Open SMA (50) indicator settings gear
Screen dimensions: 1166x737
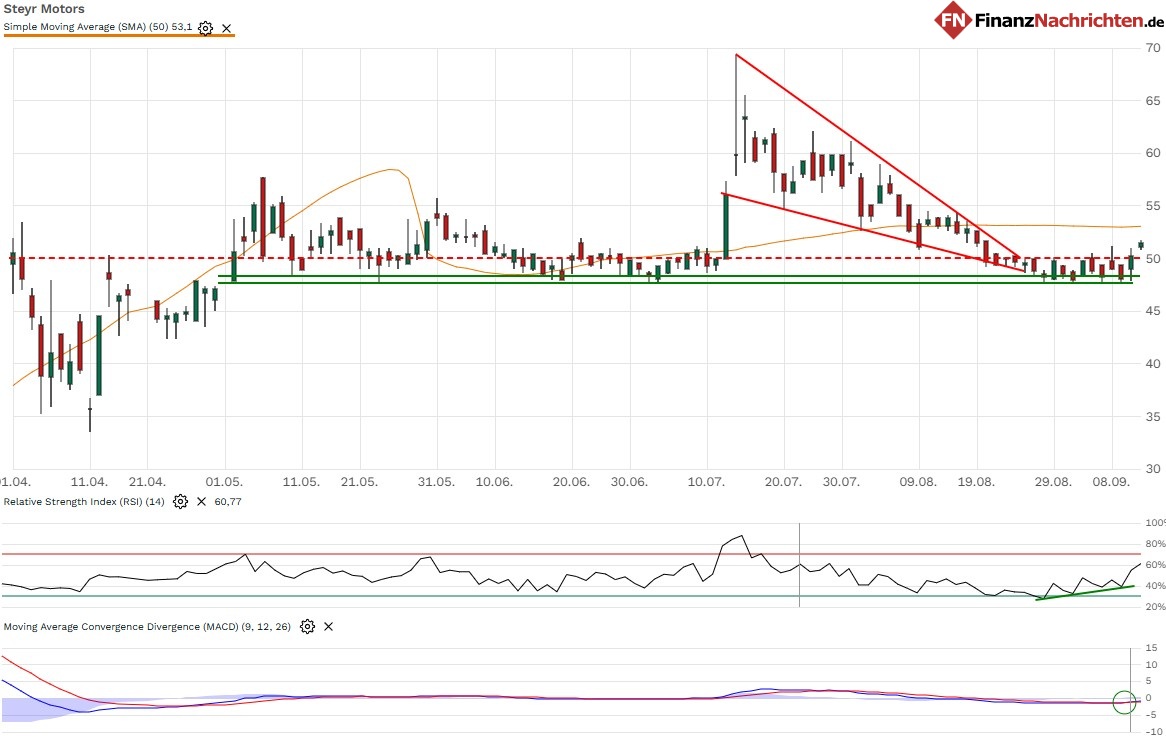pos(205,28)
